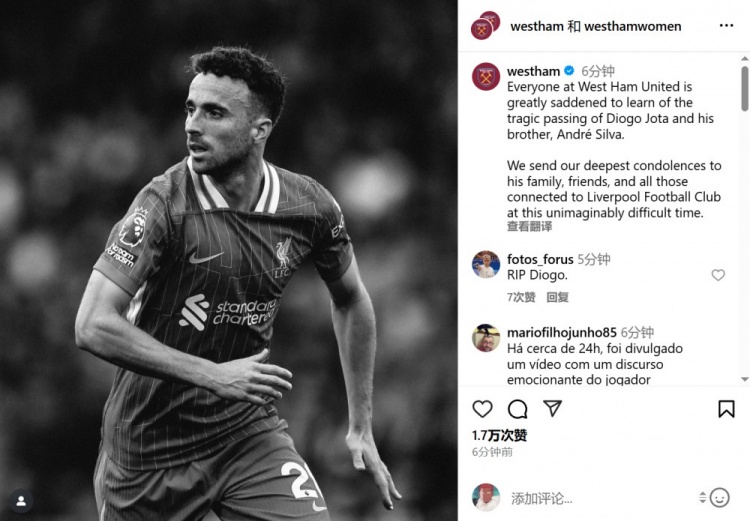Open the 1.7万次赞 likes list
This screenshot has height=521, width=750.
(499, 435)
